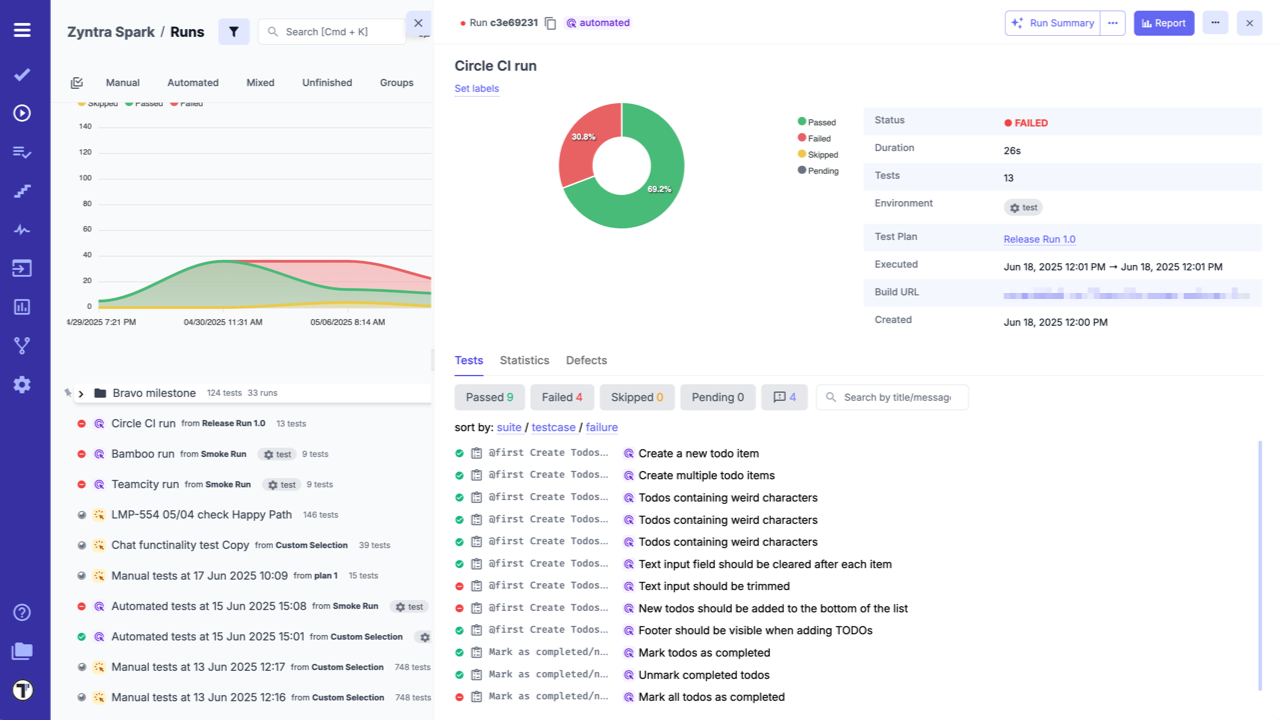Image resolution: width=1280 pixels, height=720 pixels.
Task: Open sidebar Settings gear
Action: click(22, 384)
